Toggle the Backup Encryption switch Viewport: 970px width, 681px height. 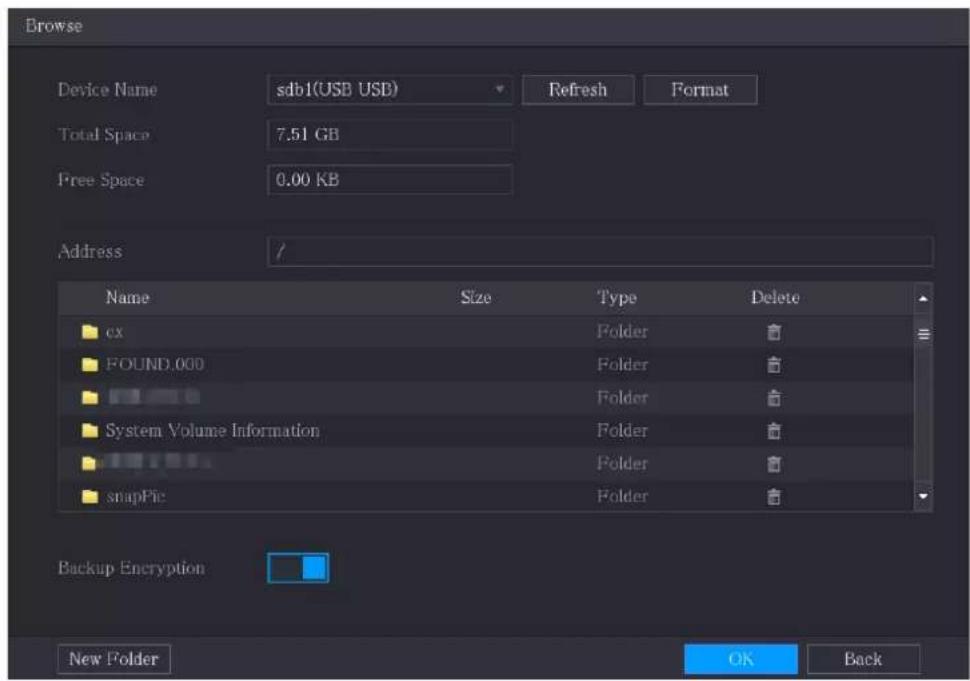coord(298,568)
